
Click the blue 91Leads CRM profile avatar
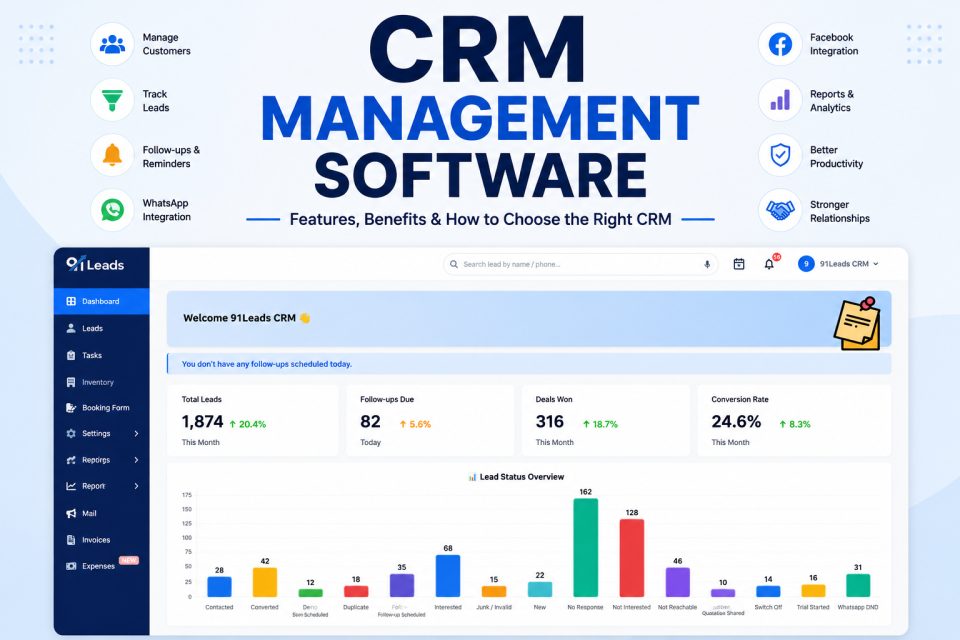(x=806, y=264)
